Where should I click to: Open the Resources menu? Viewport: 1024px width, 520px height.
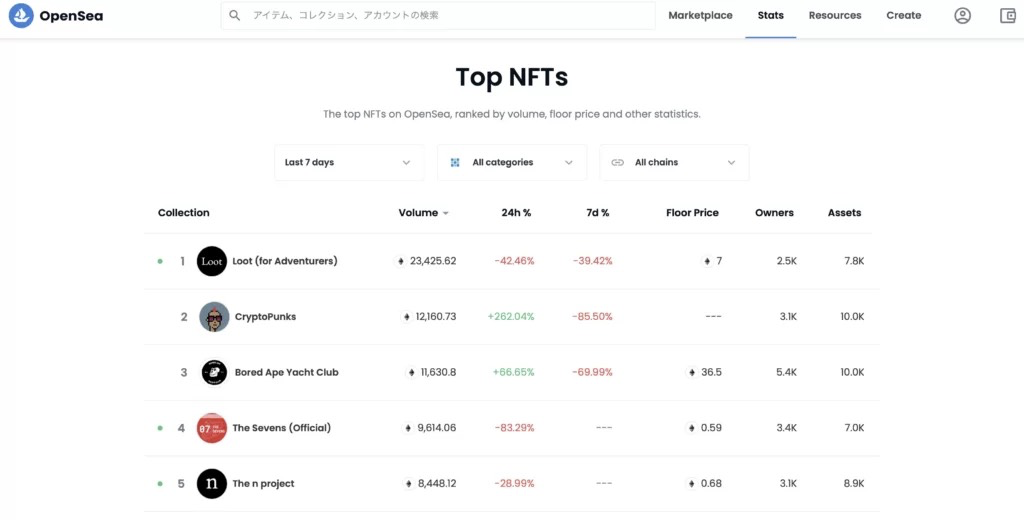835,15
